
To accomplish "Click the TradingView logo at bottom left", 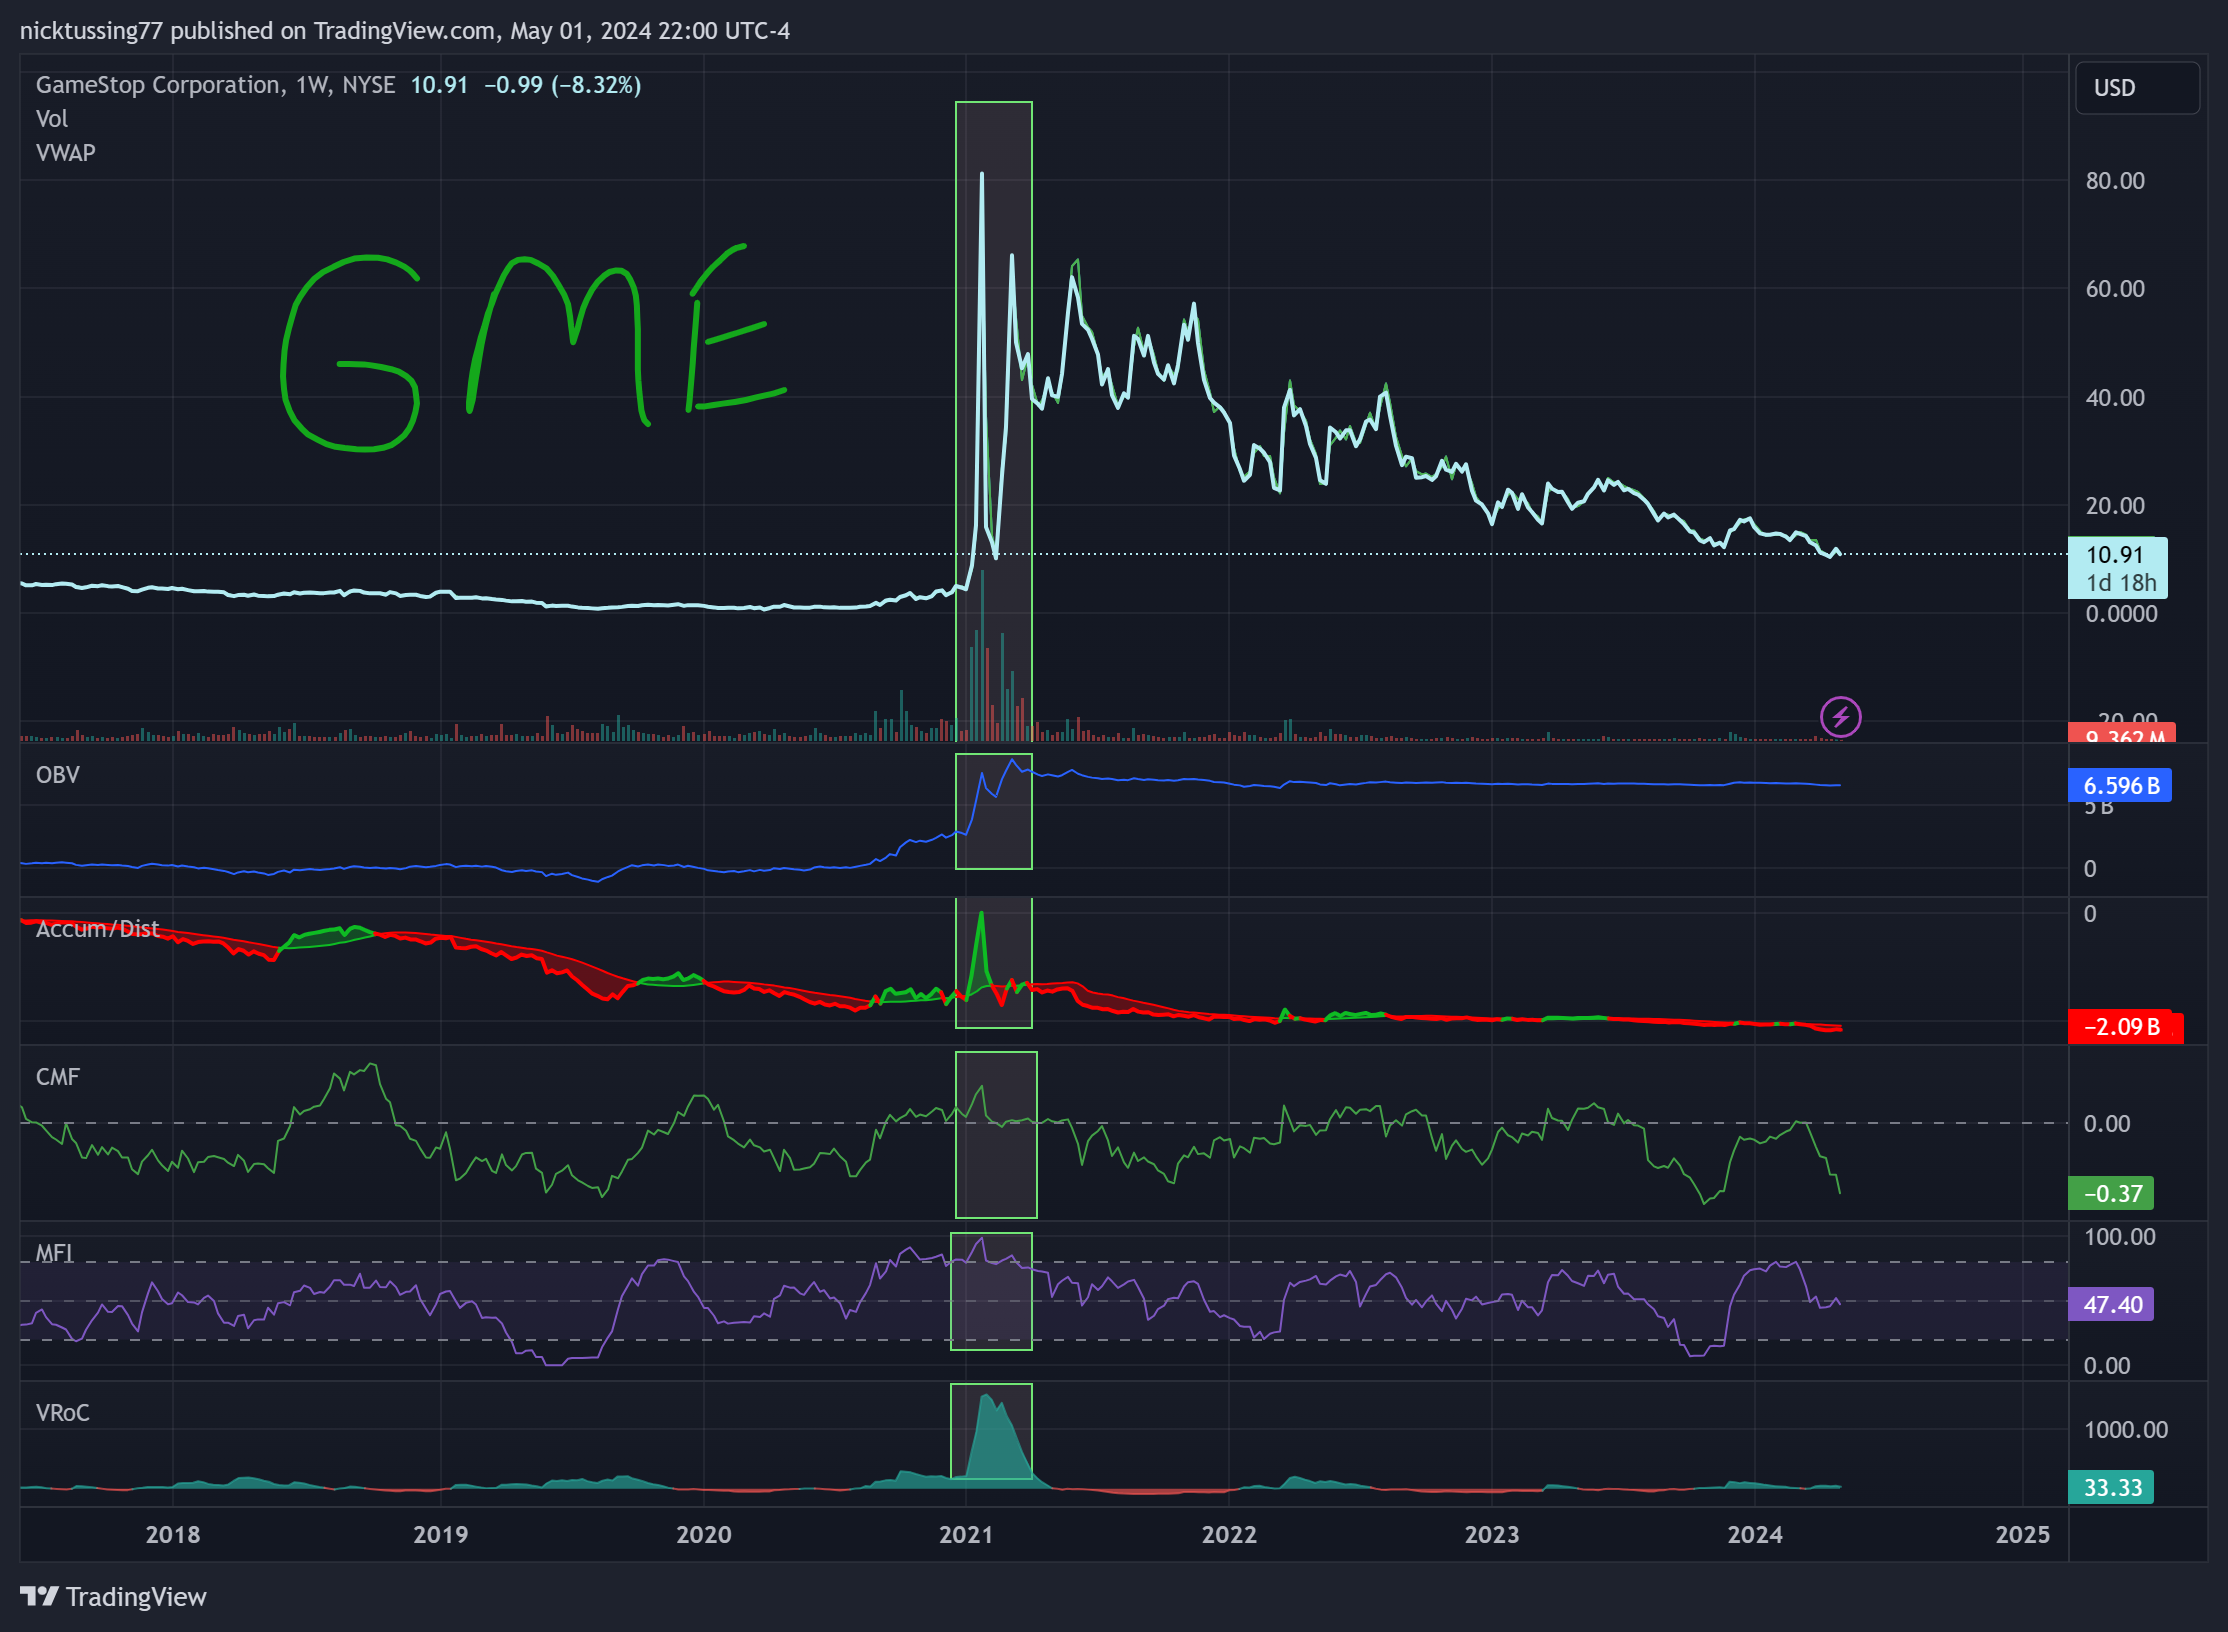I will 113,1596.
